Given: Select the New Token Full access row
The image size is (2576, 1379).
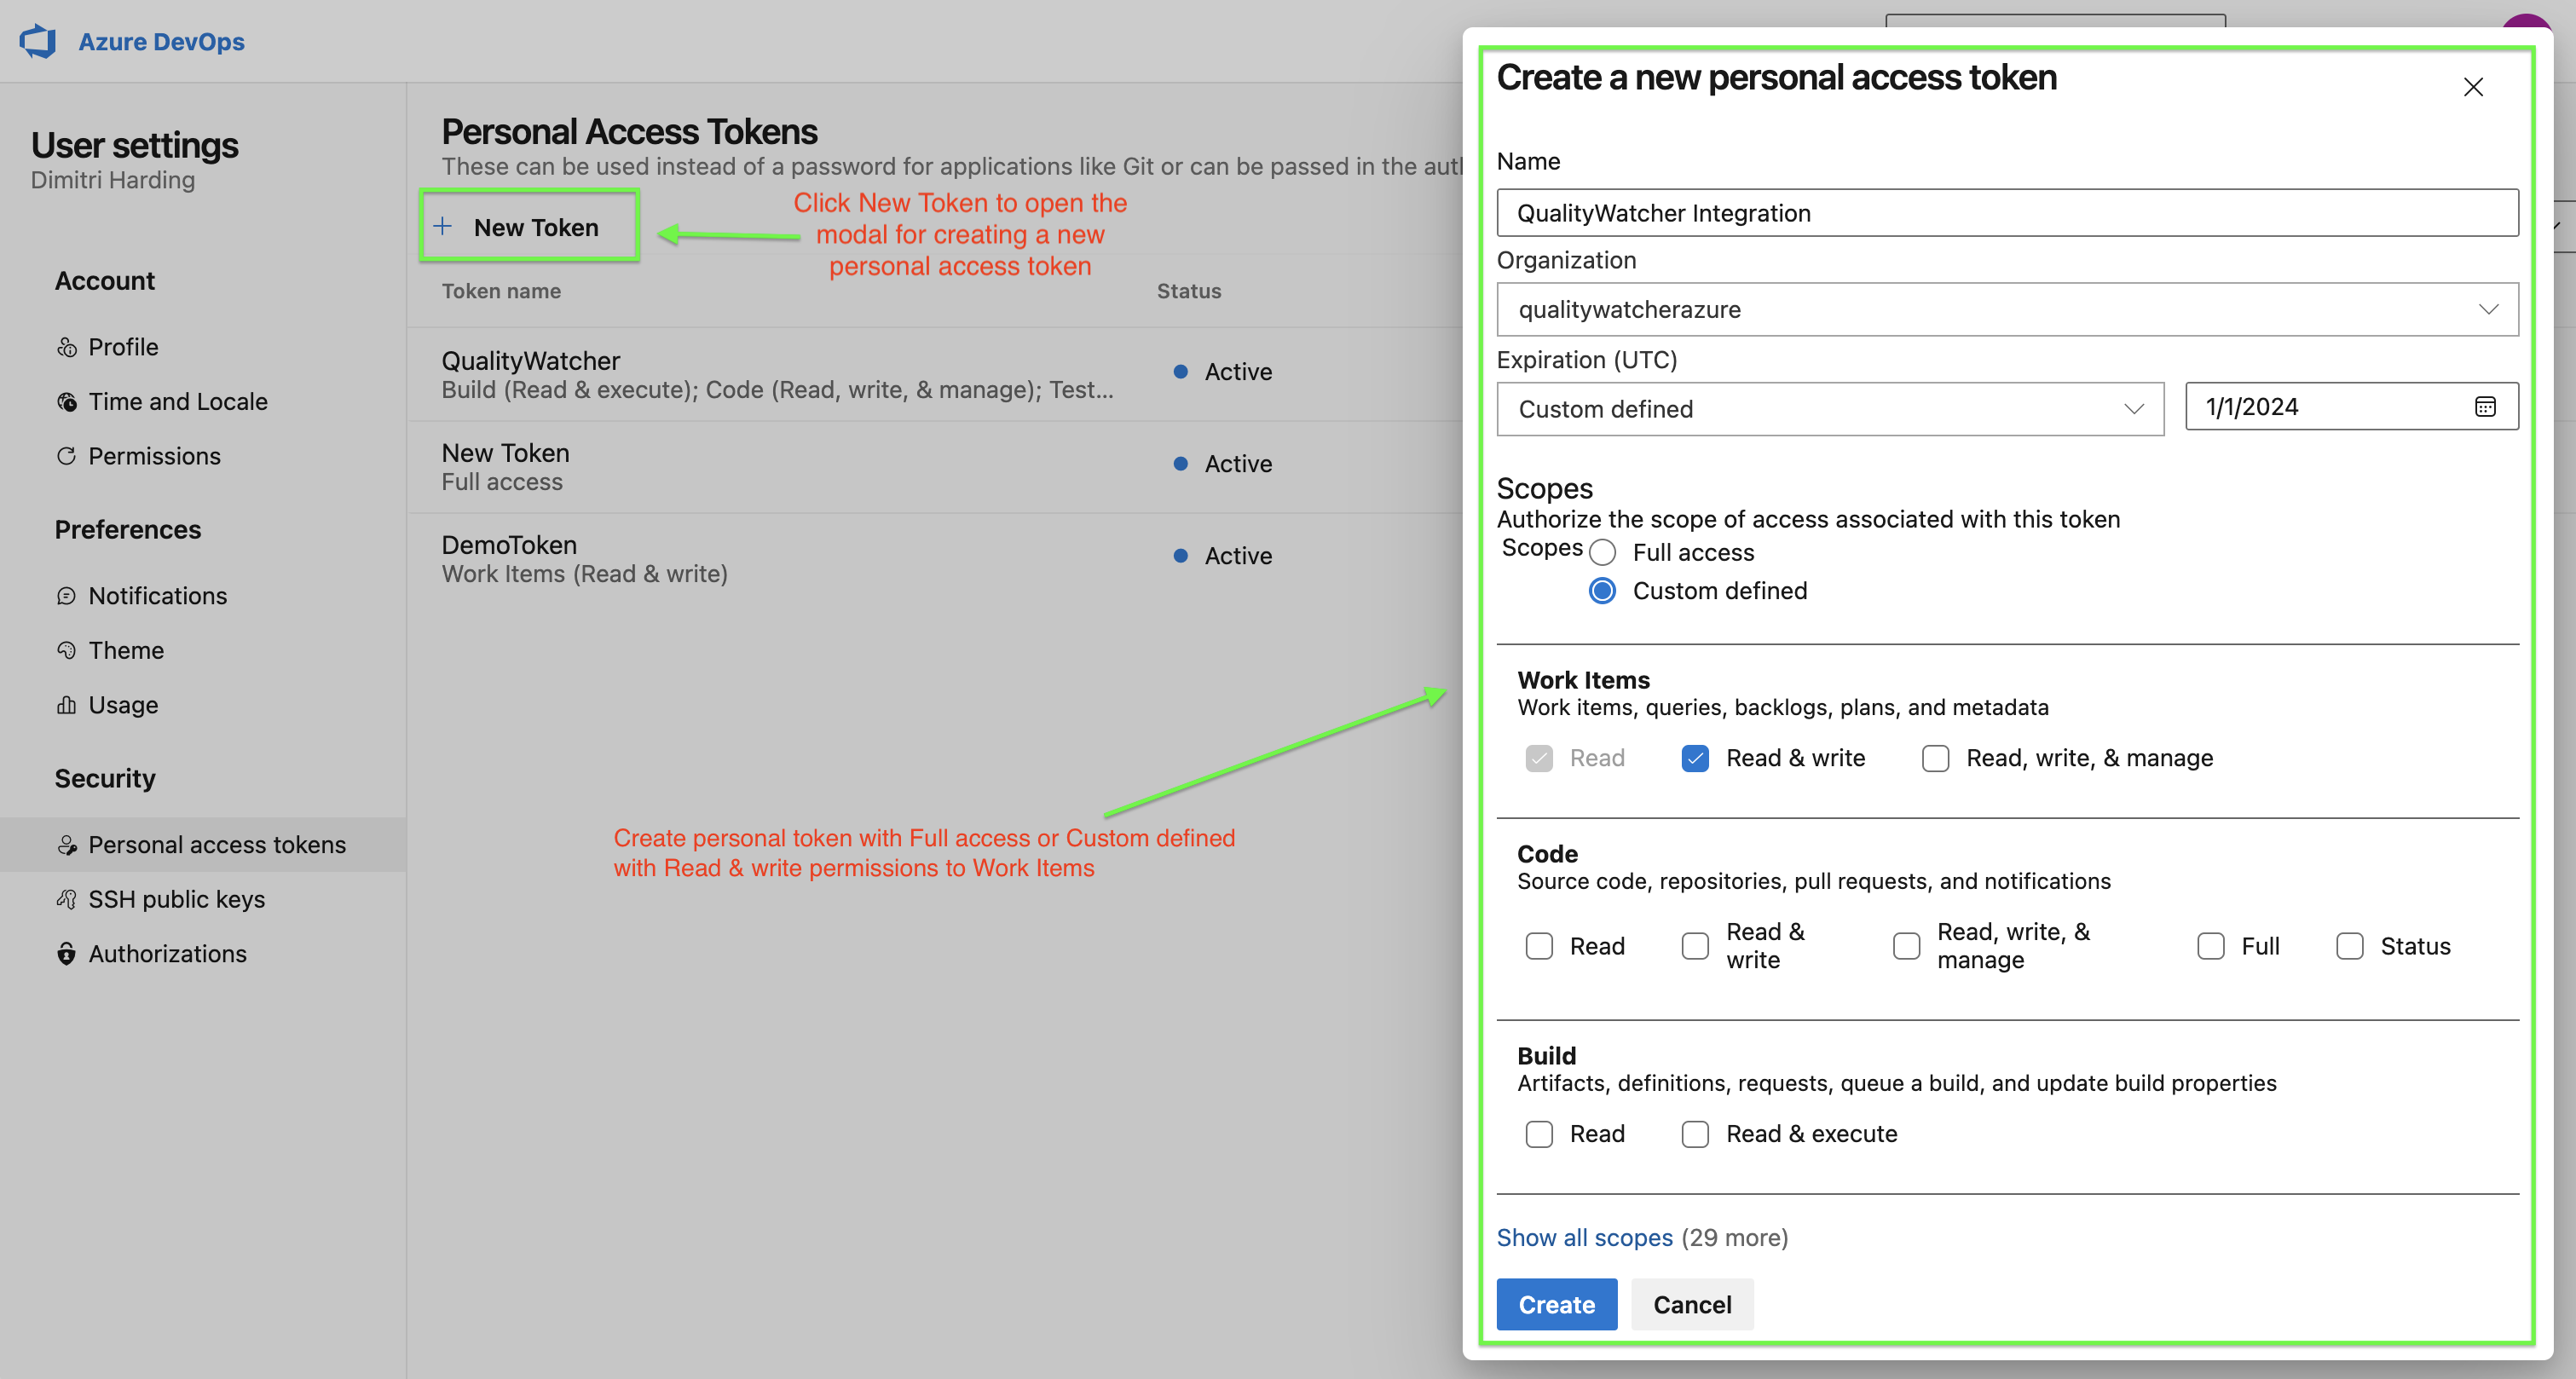Looking at the screenshot, I should [x=934, y=467].
